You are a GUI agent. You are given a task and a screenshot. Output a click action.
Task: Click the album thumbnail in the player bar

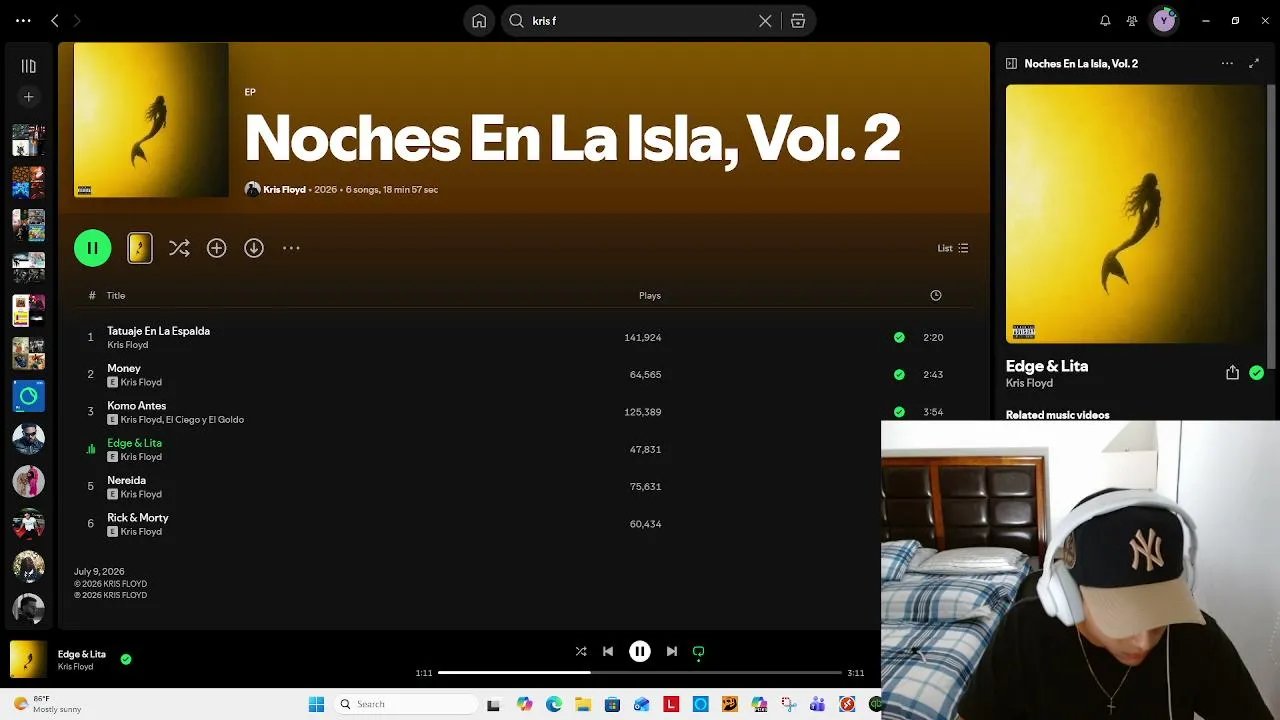pyautogui.click(x=28, y=659)
